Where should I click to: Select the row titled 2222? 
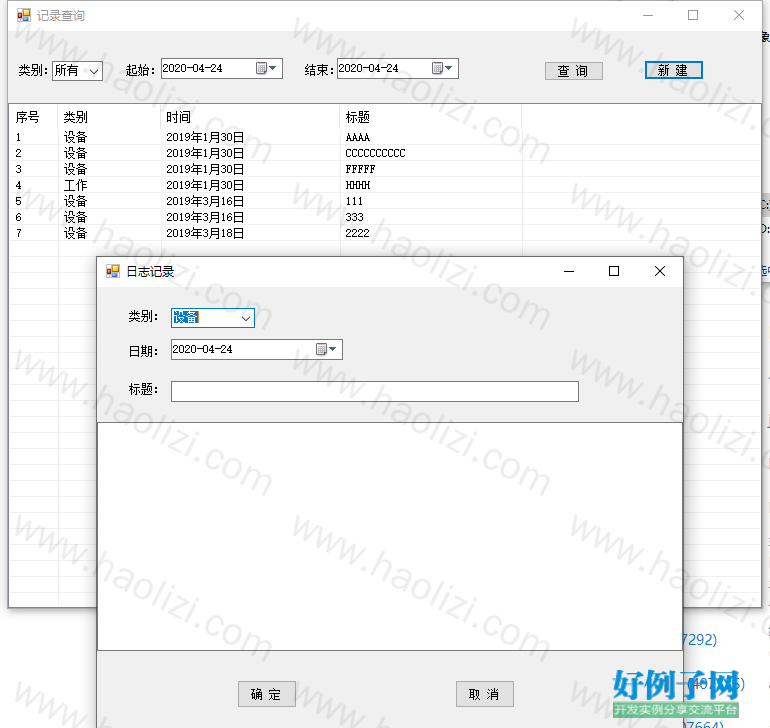pos(385,233)
